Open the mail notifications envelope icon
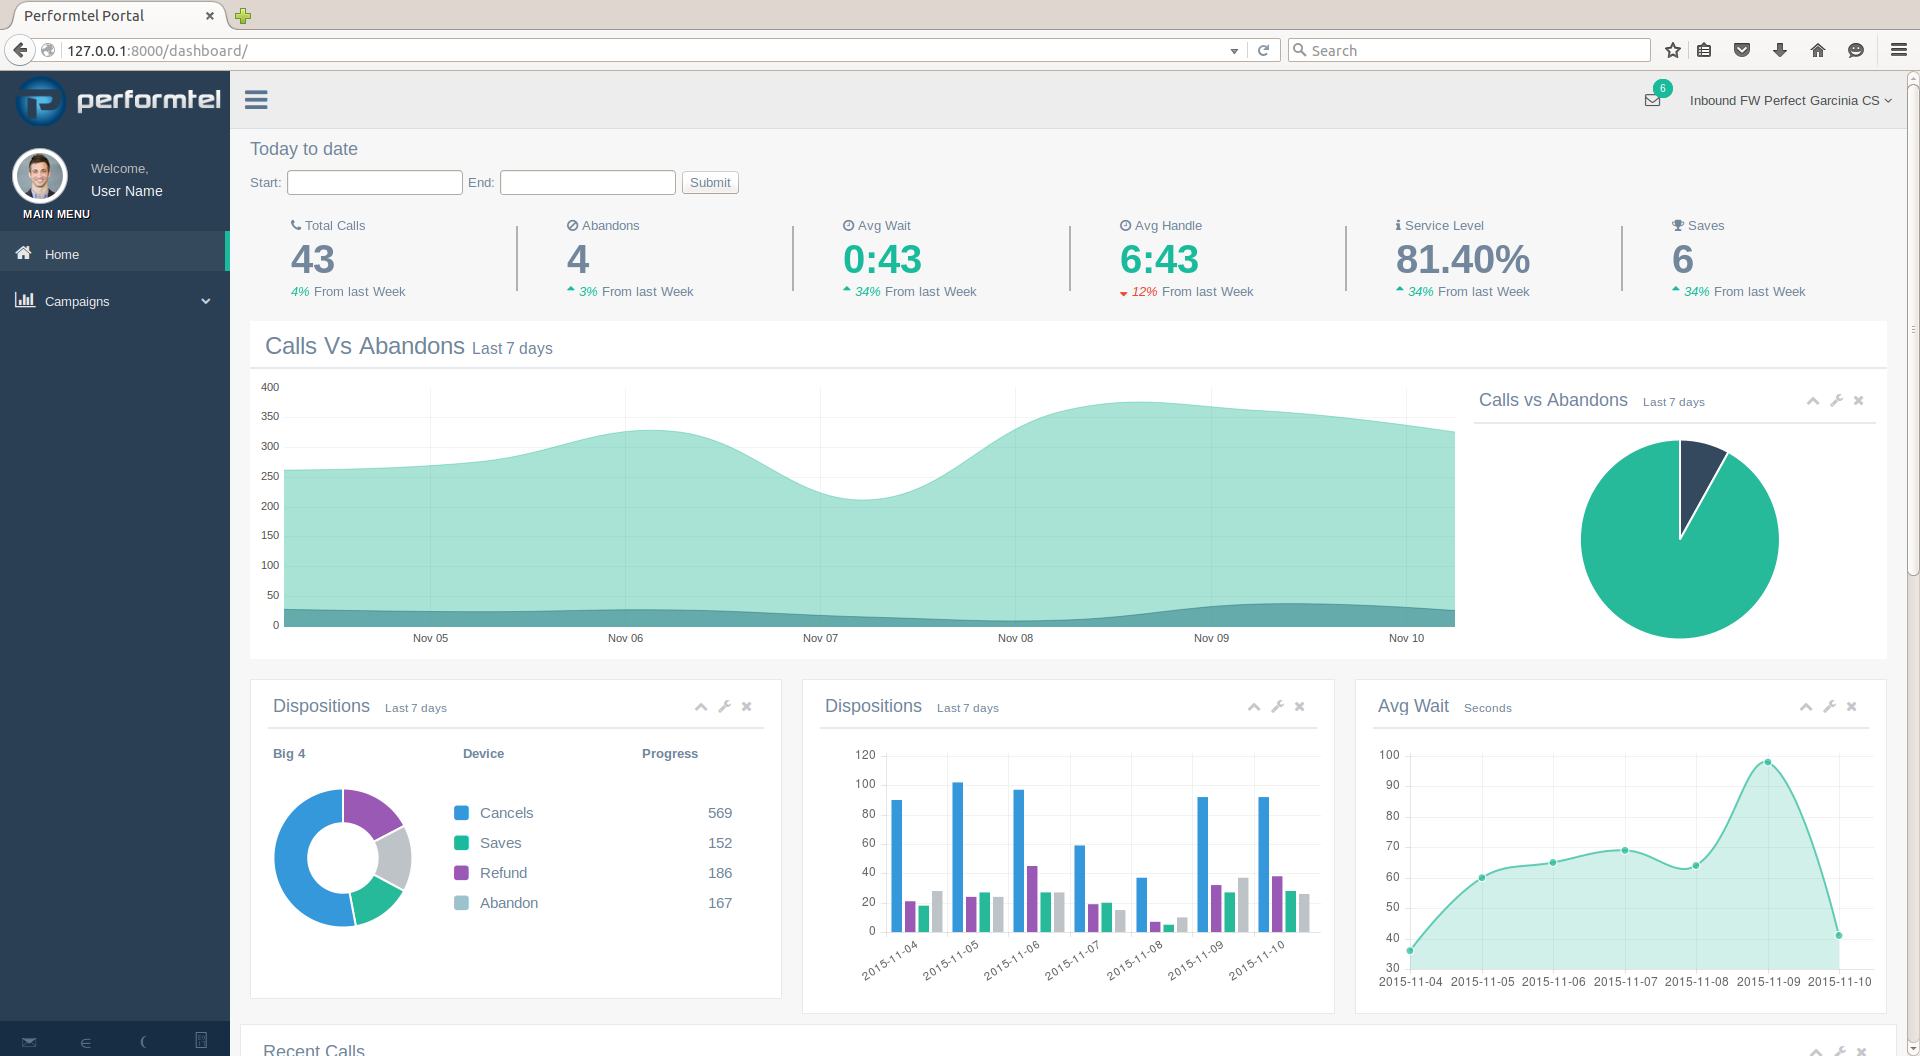The width and height of the screenshot is (1920, 1056). pos(1652,100)
